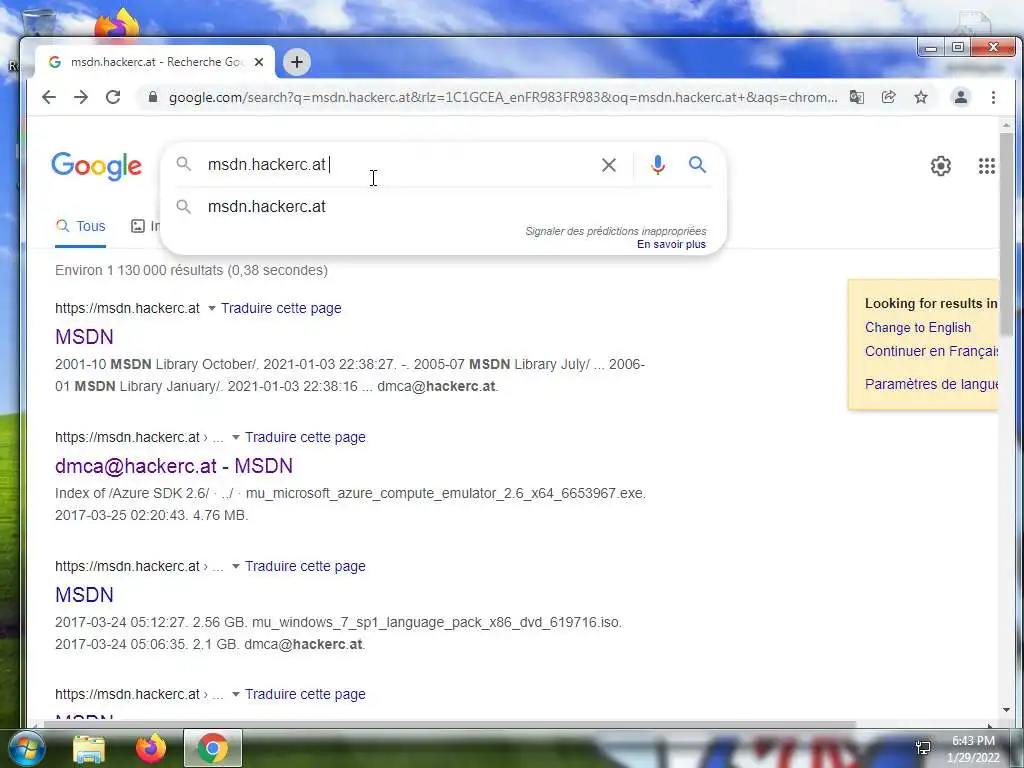Expand first result URL dropdown arrow
Screen dimensions: 1024x768
tap(212, 308)
